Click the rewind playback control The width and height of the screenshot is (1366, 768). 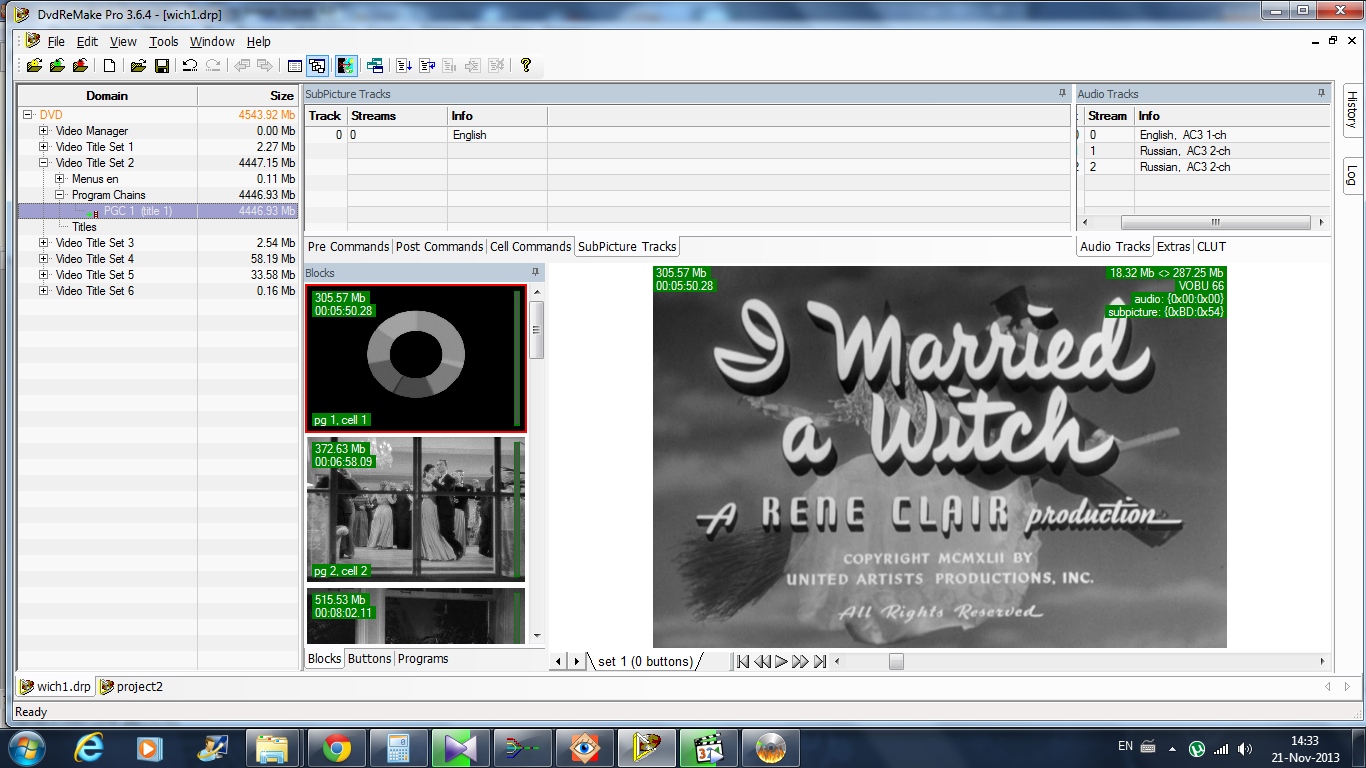762,661
